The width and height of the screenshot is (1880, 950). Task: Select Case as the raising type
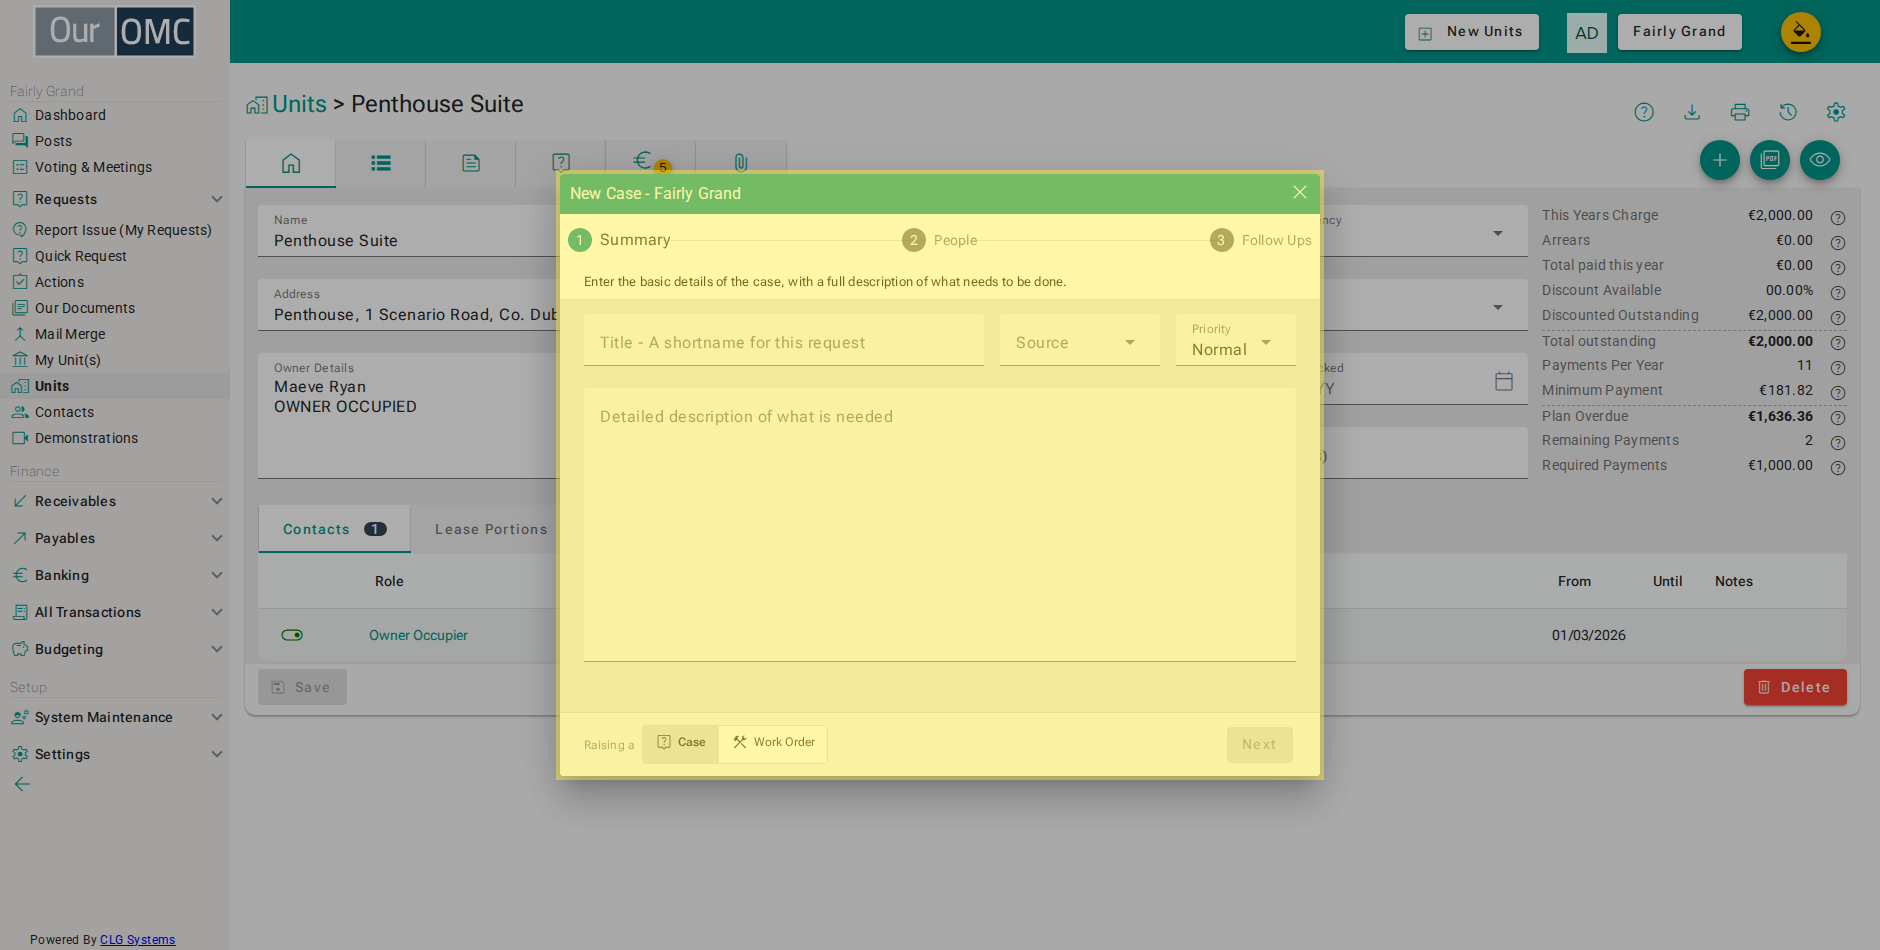point(681,743)
